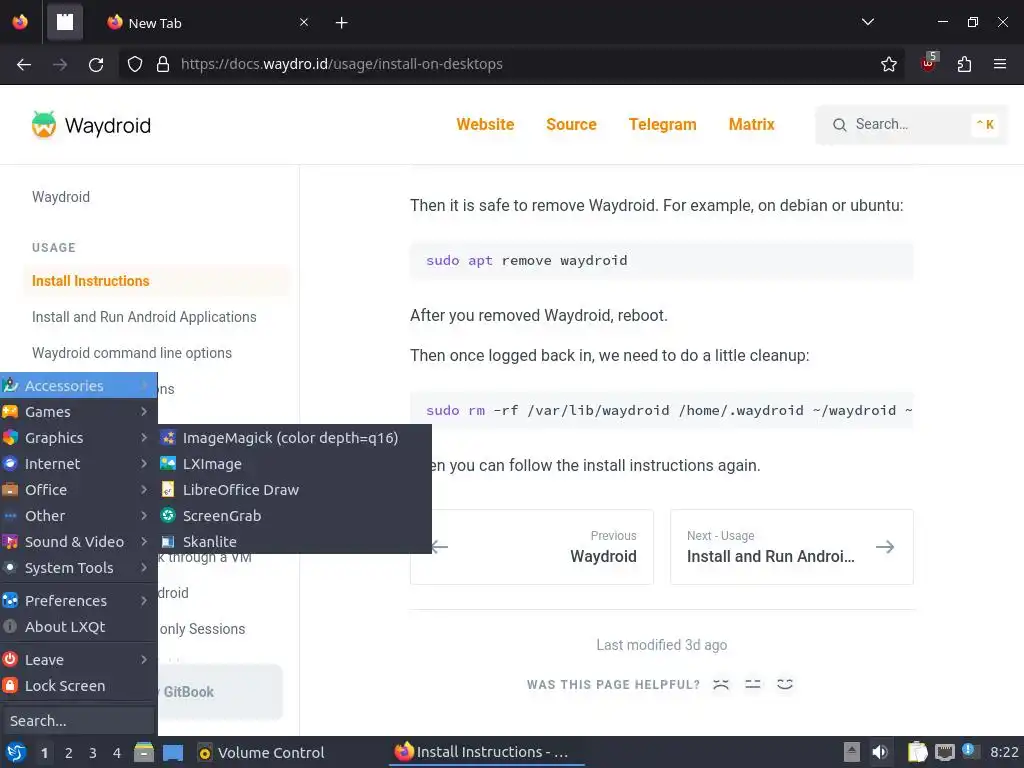Bookmark this page with the star icon
Screen dimensions: 1024x768
(x=888, y=64)
